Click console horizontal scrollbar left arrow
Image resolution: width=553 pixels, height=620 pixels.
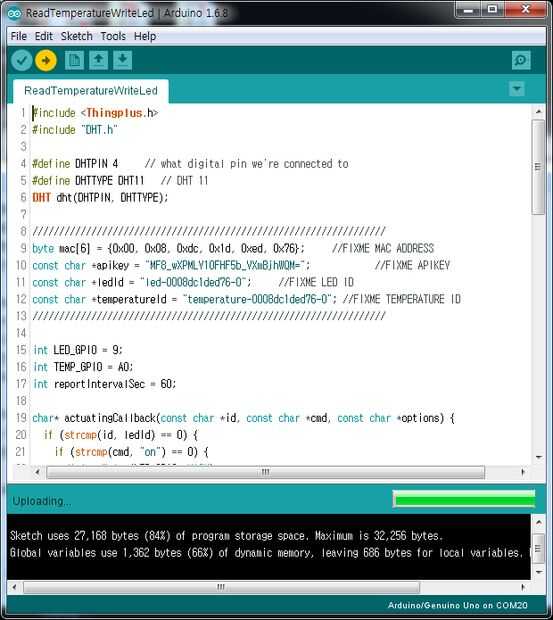pyautogui.click(x=14, y=587)
